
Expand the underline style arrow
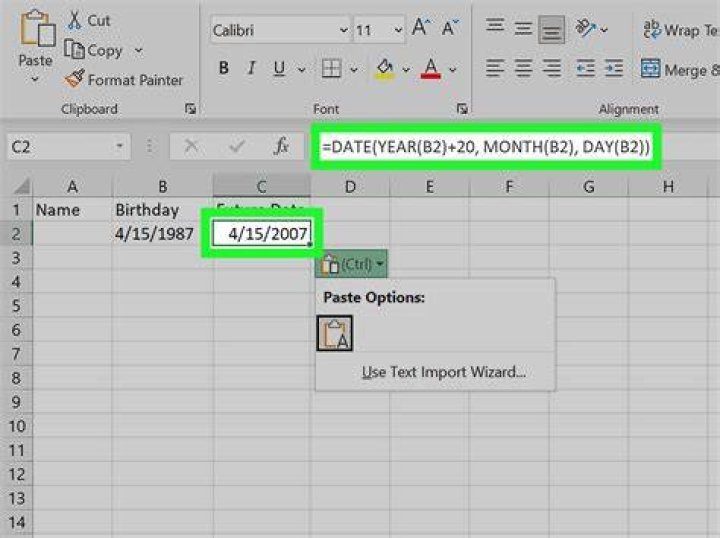pyautogui.click(x=301, y=69)
